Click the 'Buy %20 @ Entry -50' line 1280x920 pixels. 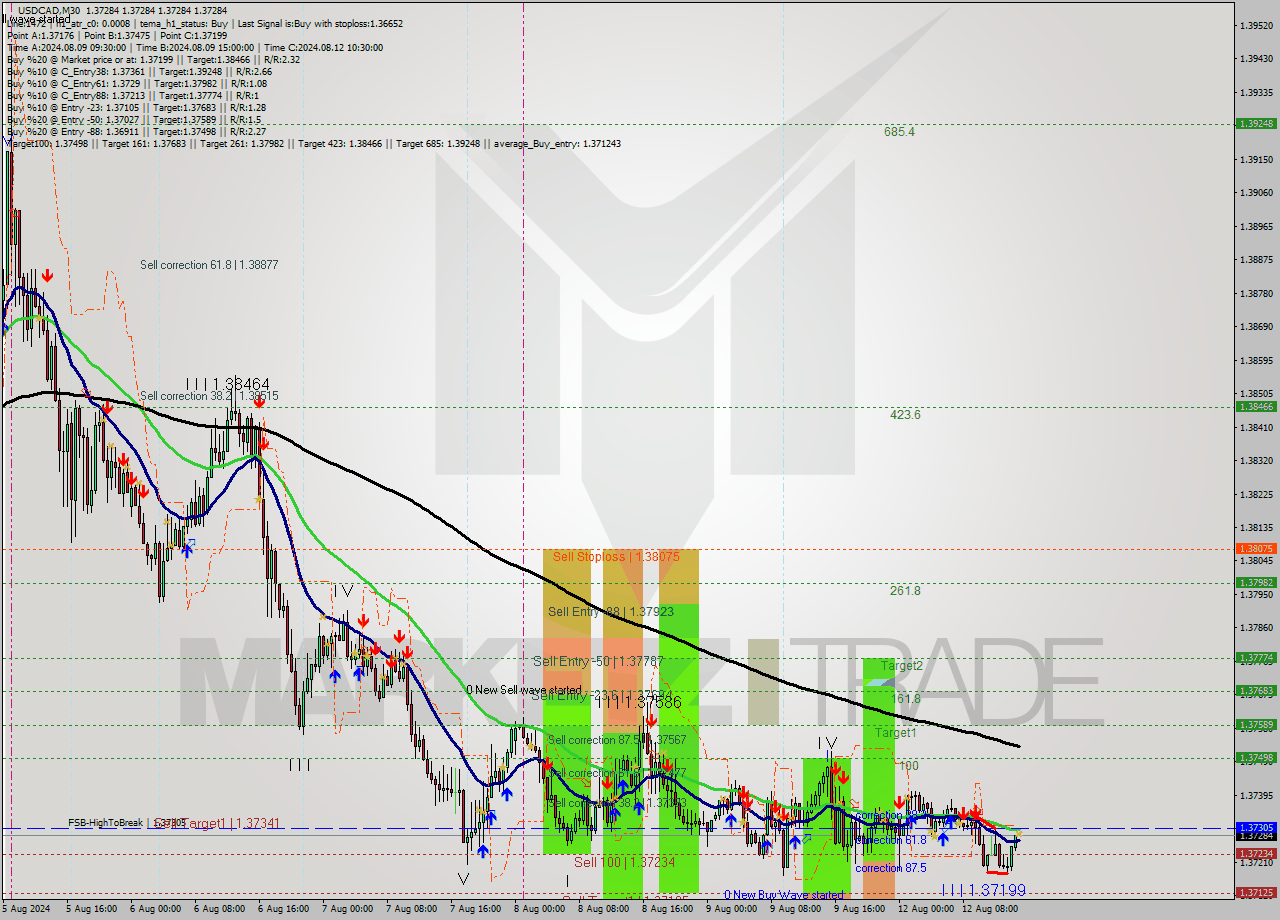pyautogui.click(x=134, y=119)
